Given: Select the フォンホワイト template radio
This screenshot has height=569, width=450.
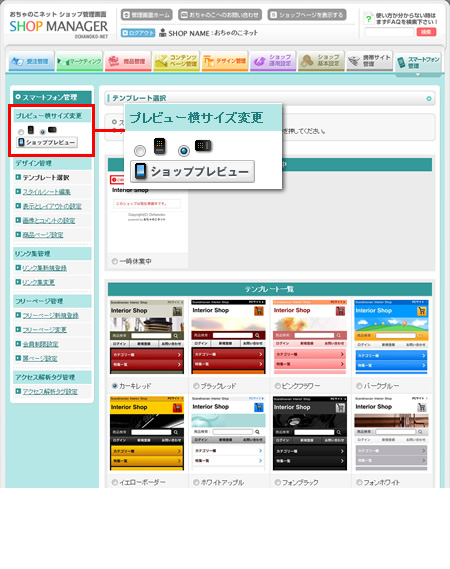Looking at the screenshot, I should (x=359, y=482).
